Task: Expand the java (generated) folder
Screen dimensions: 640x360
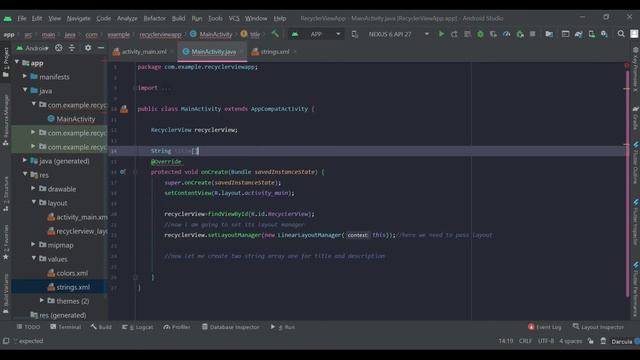Action: [25, 160]
